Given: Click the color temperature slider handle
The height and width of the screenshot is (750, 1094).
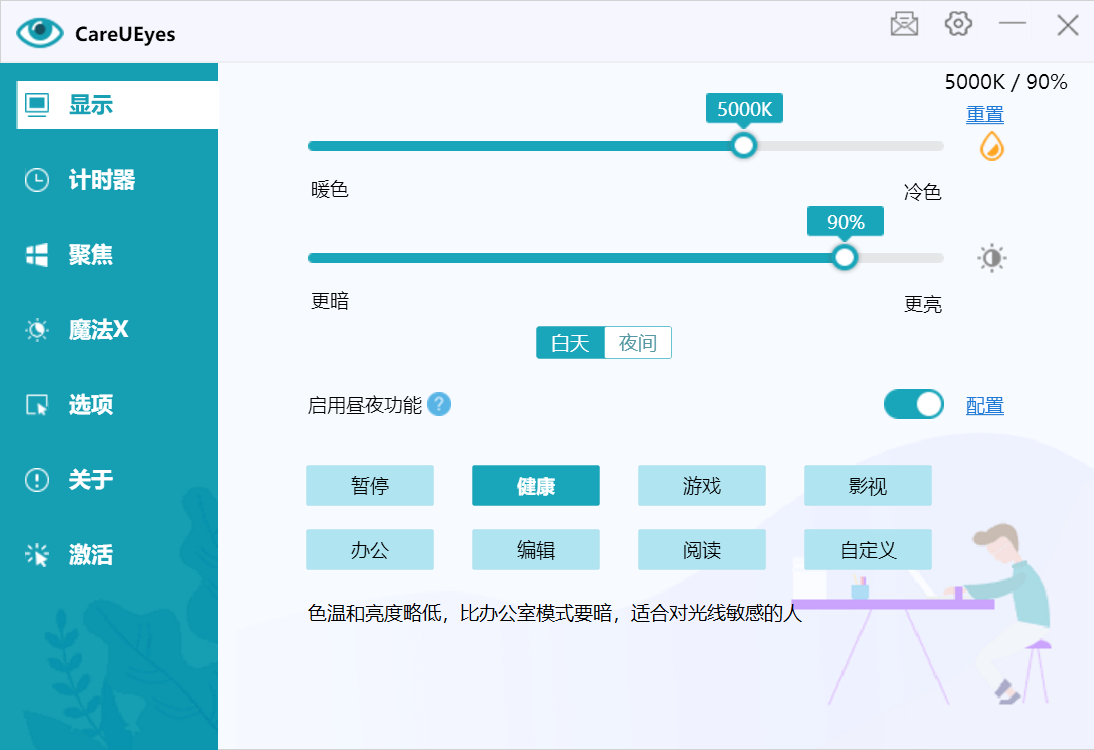Looking at the screenshot, I should click(744, 146).
